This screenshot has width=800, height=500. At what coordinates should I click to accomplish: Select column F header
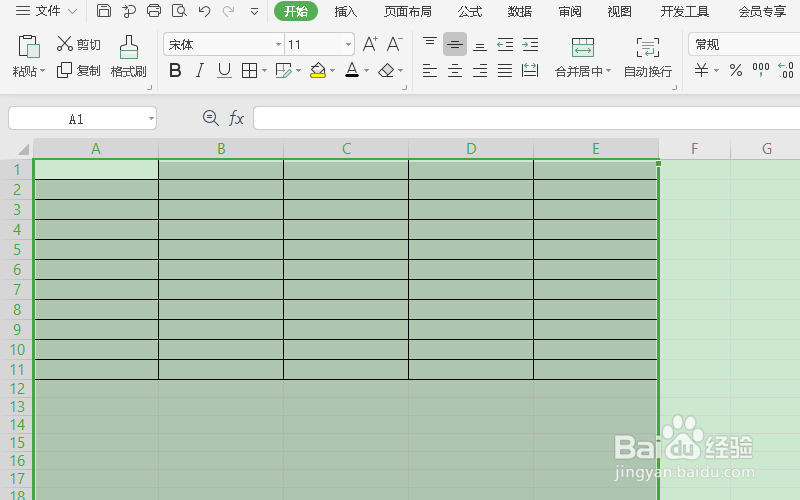tap(694, 148)
